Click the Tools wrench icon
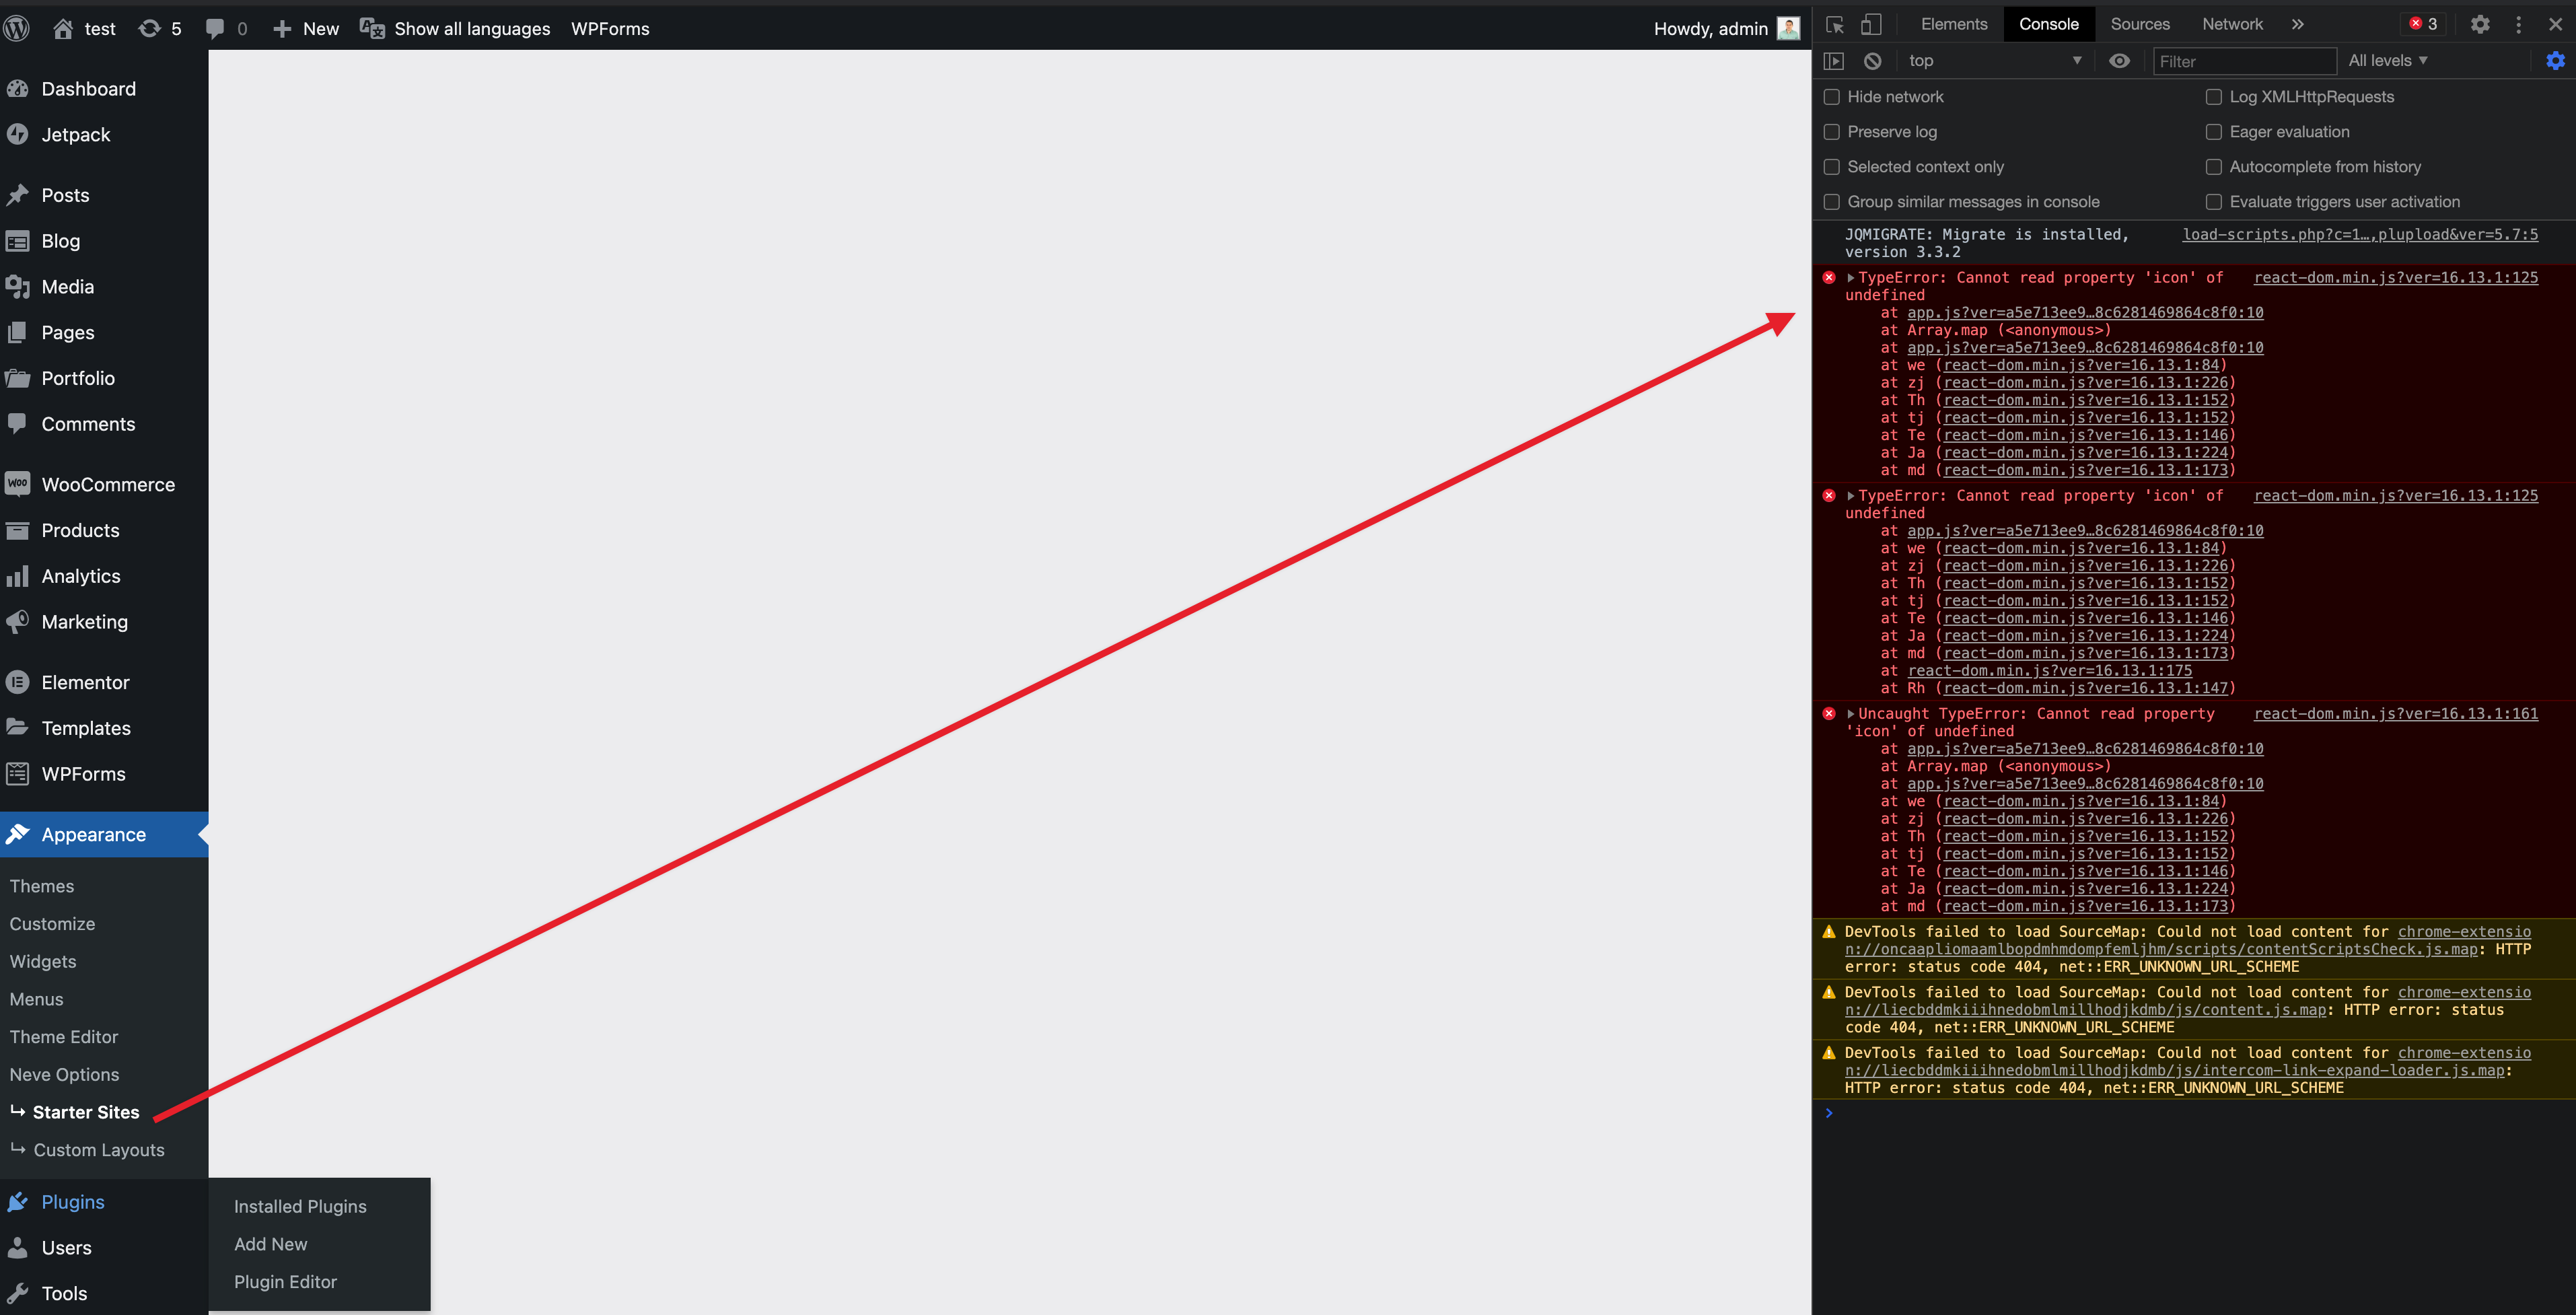The height and width of the screenshot is (1315, 2576). [18, 1293]
